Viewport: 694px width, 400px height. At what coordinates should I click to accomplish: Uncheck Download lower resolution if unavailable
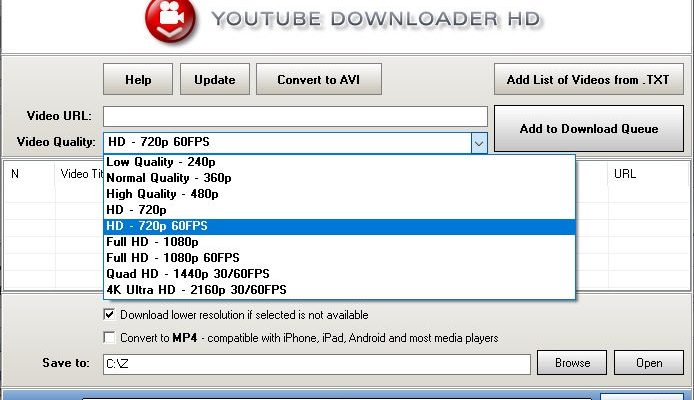click(109, 314)
